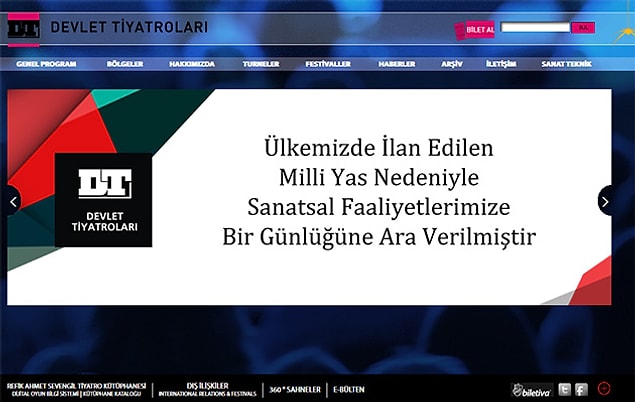This screenshot has width=635, height=402.
Task: Open the Sanat Teknik menu item
Action: click(x=567, y=64)
